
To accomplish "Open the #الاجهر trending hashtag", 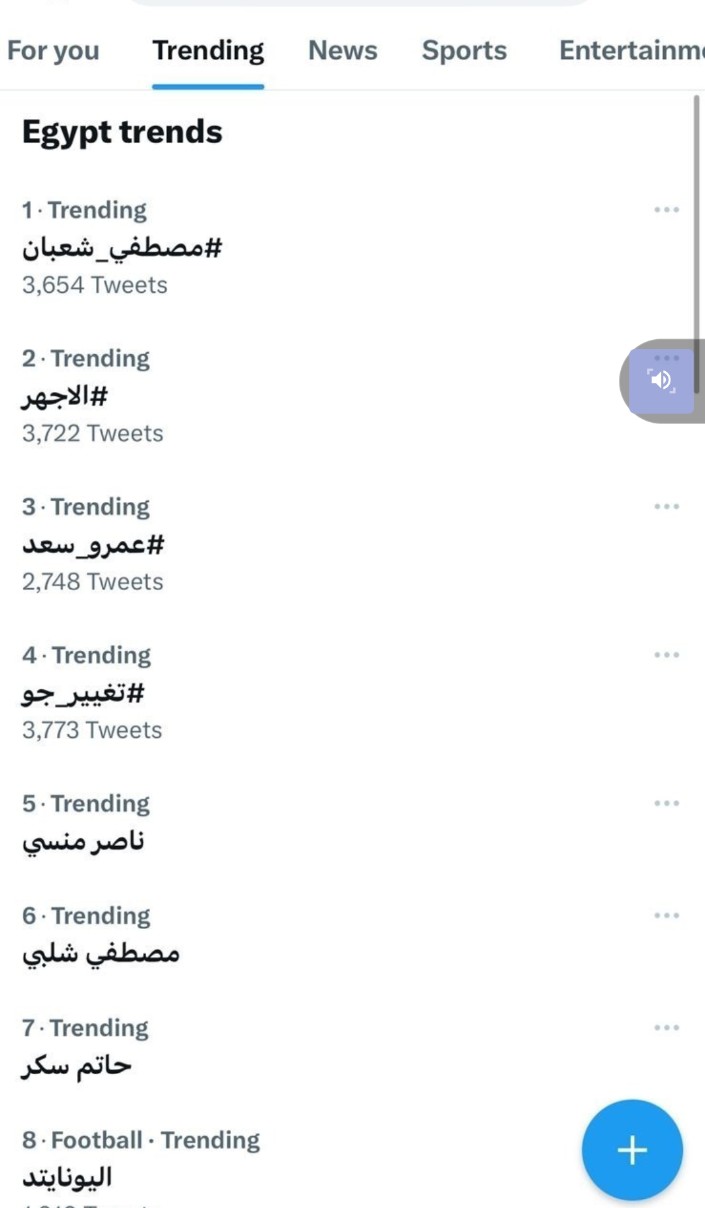I will click(x=64, y=397).
